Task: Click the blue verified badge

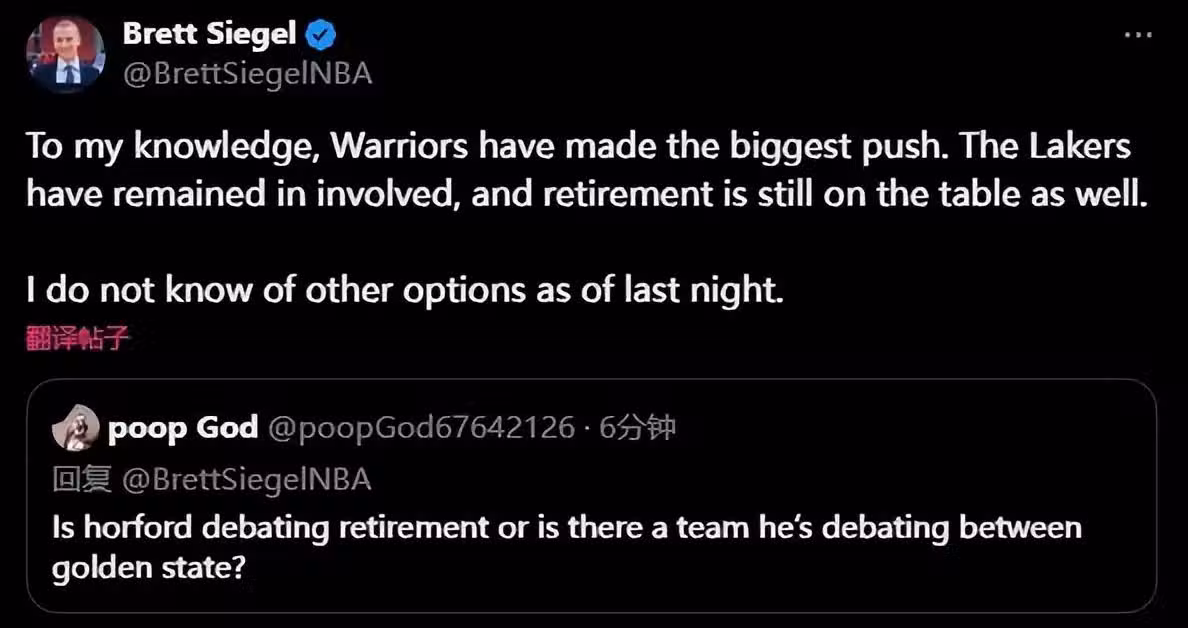Action: [x=320, y=34]
